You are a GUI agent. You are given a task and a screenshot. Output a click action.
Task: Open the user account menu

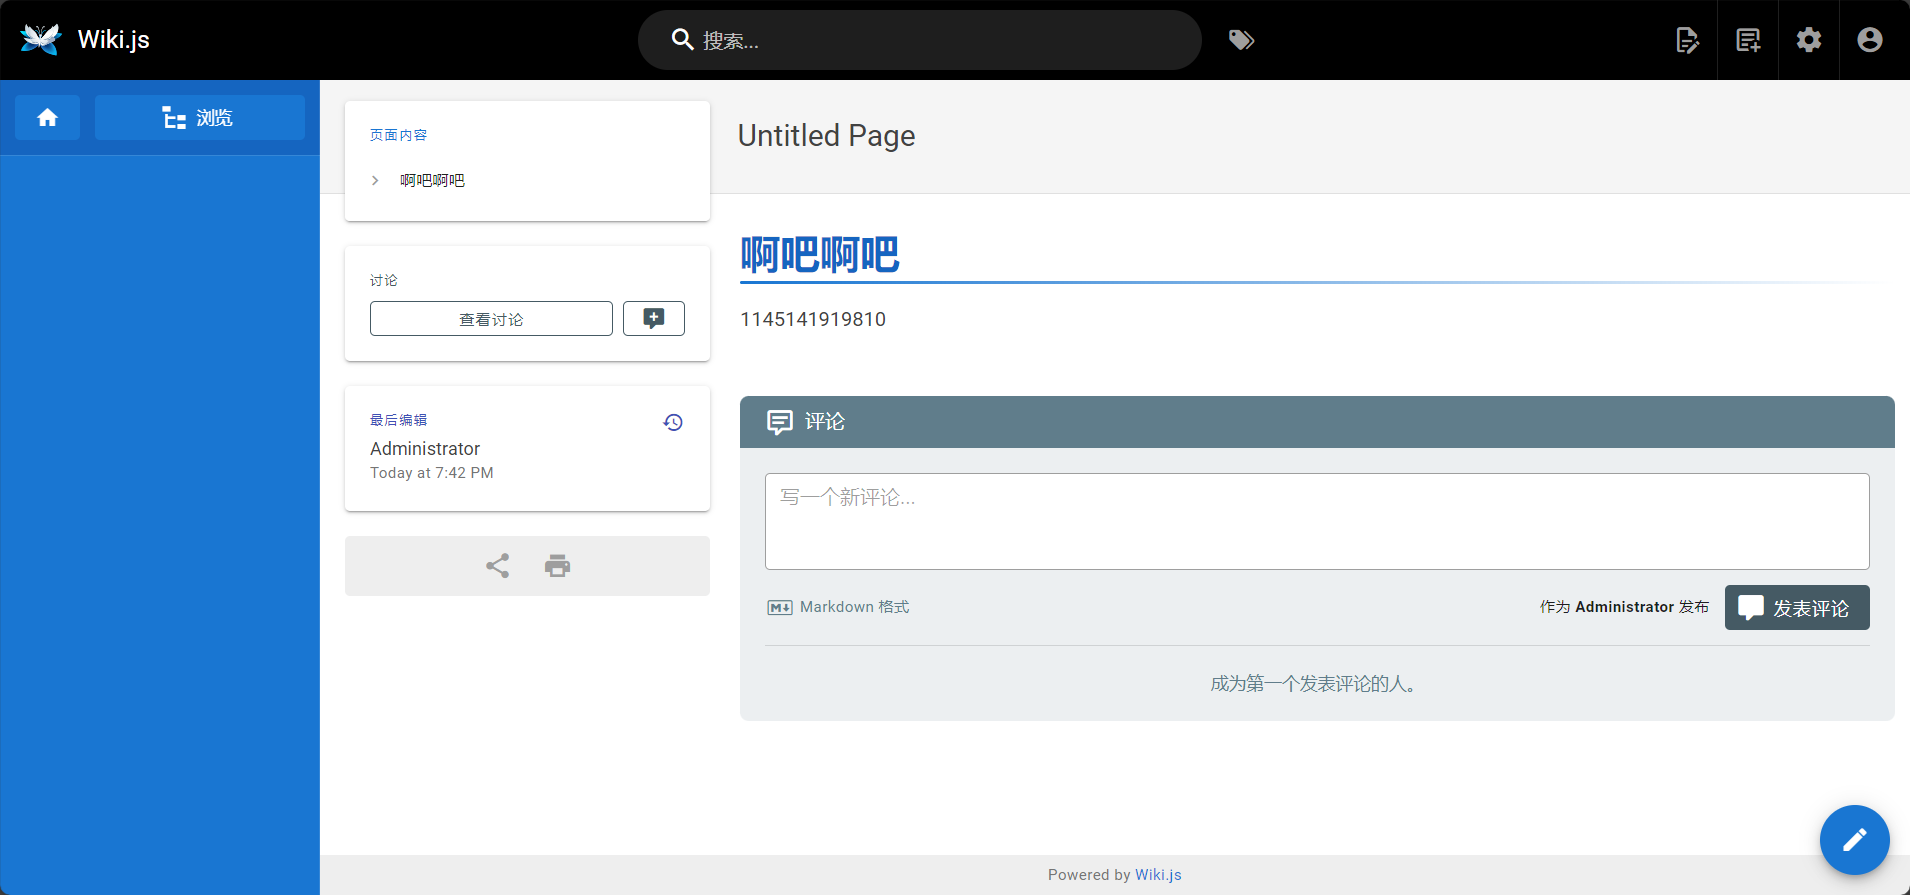pyautogui.click(x=1869, y=40)
